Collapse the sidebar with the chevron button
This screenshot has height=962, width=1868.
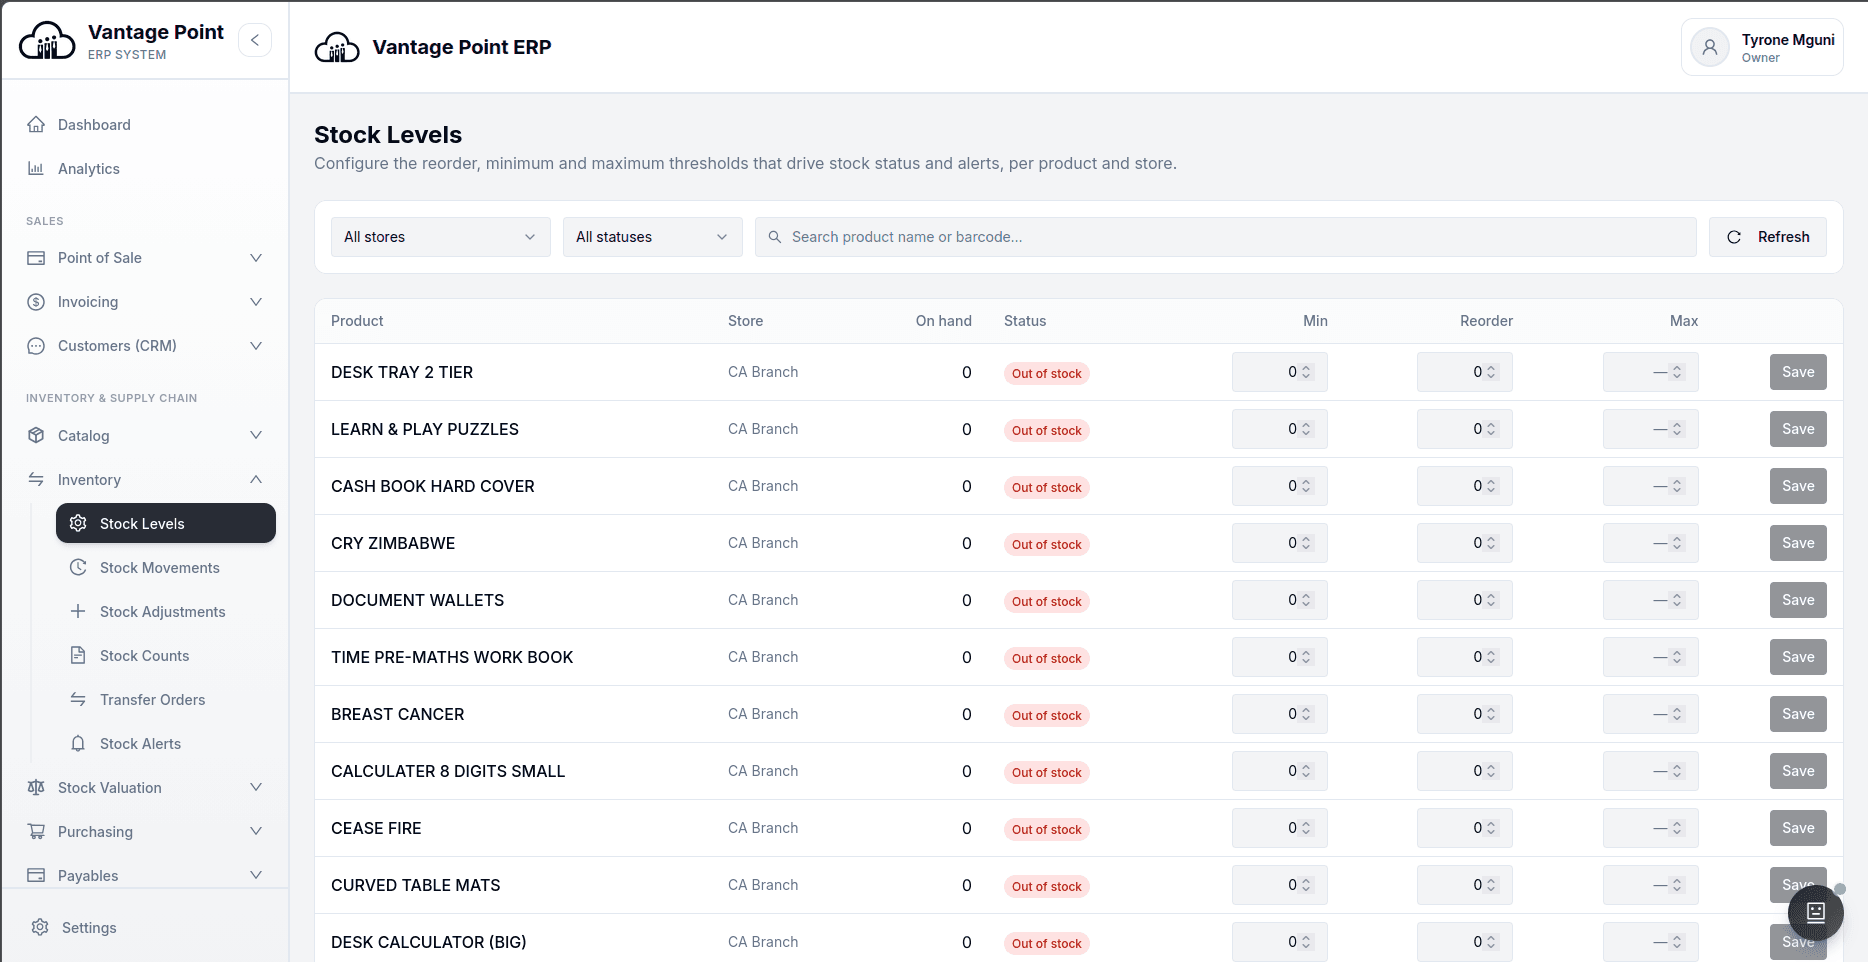pos(255,40)
